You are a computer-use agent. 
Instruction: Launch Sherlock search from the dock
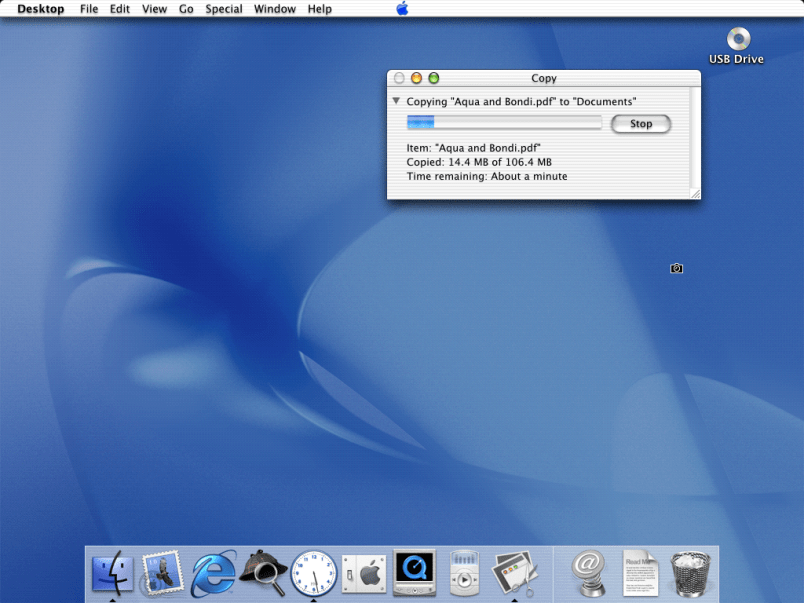point(263,574)
